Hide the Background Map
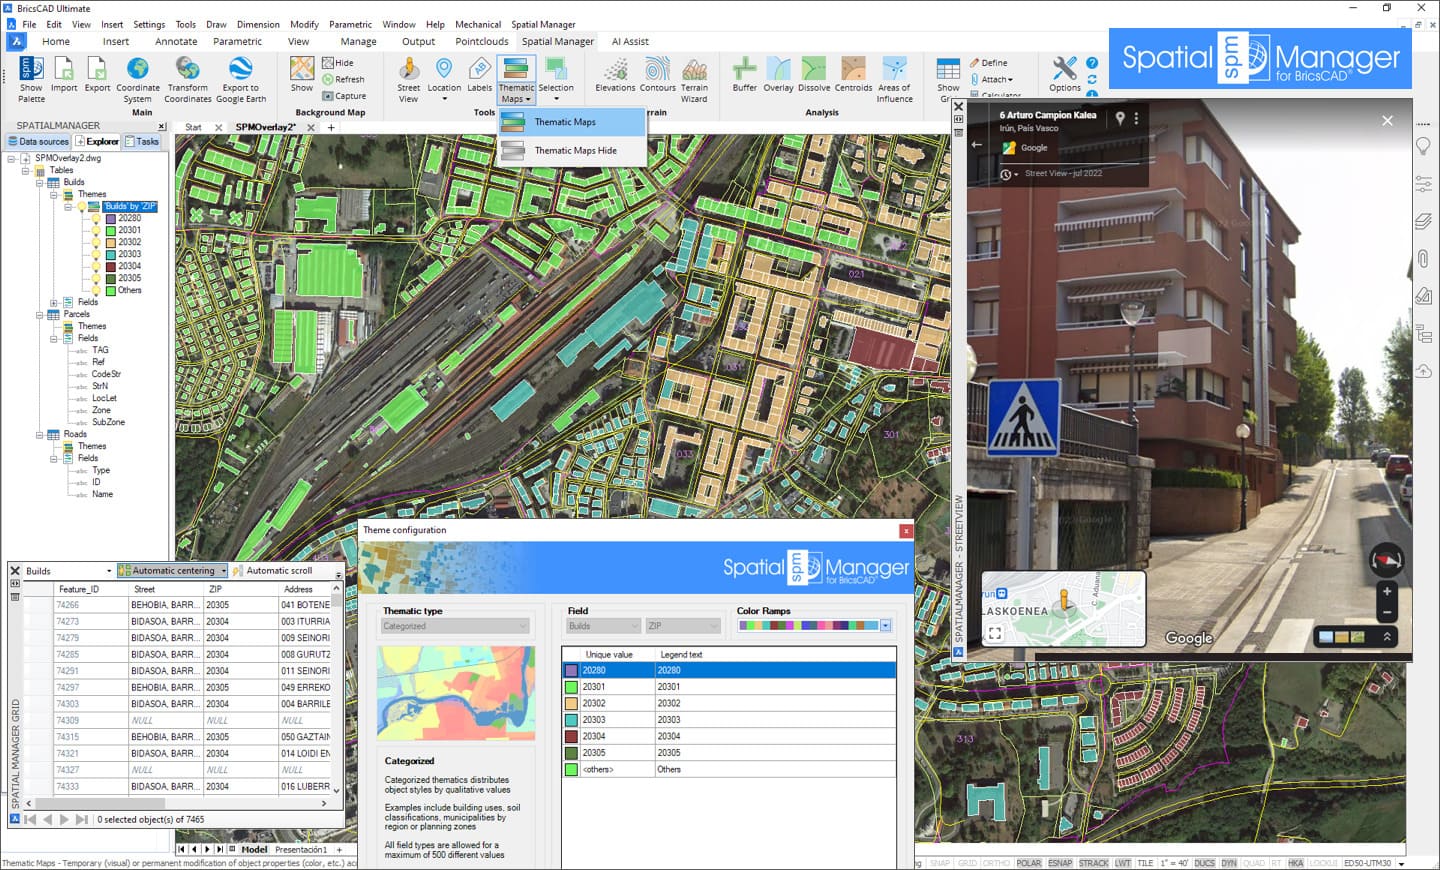1440x870 pixels. click(x=338, y=62)
